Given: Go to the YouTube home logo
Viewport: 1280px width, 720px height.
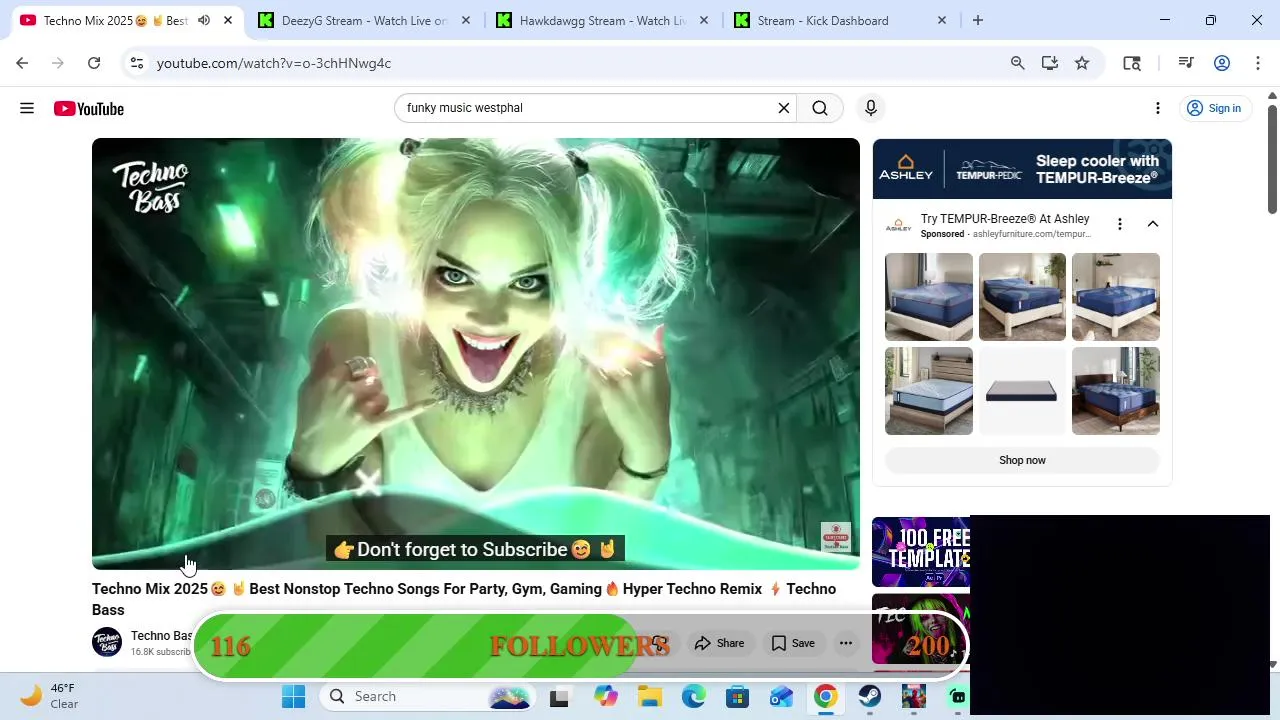Looking at the screenshot, I should (89, 108).
